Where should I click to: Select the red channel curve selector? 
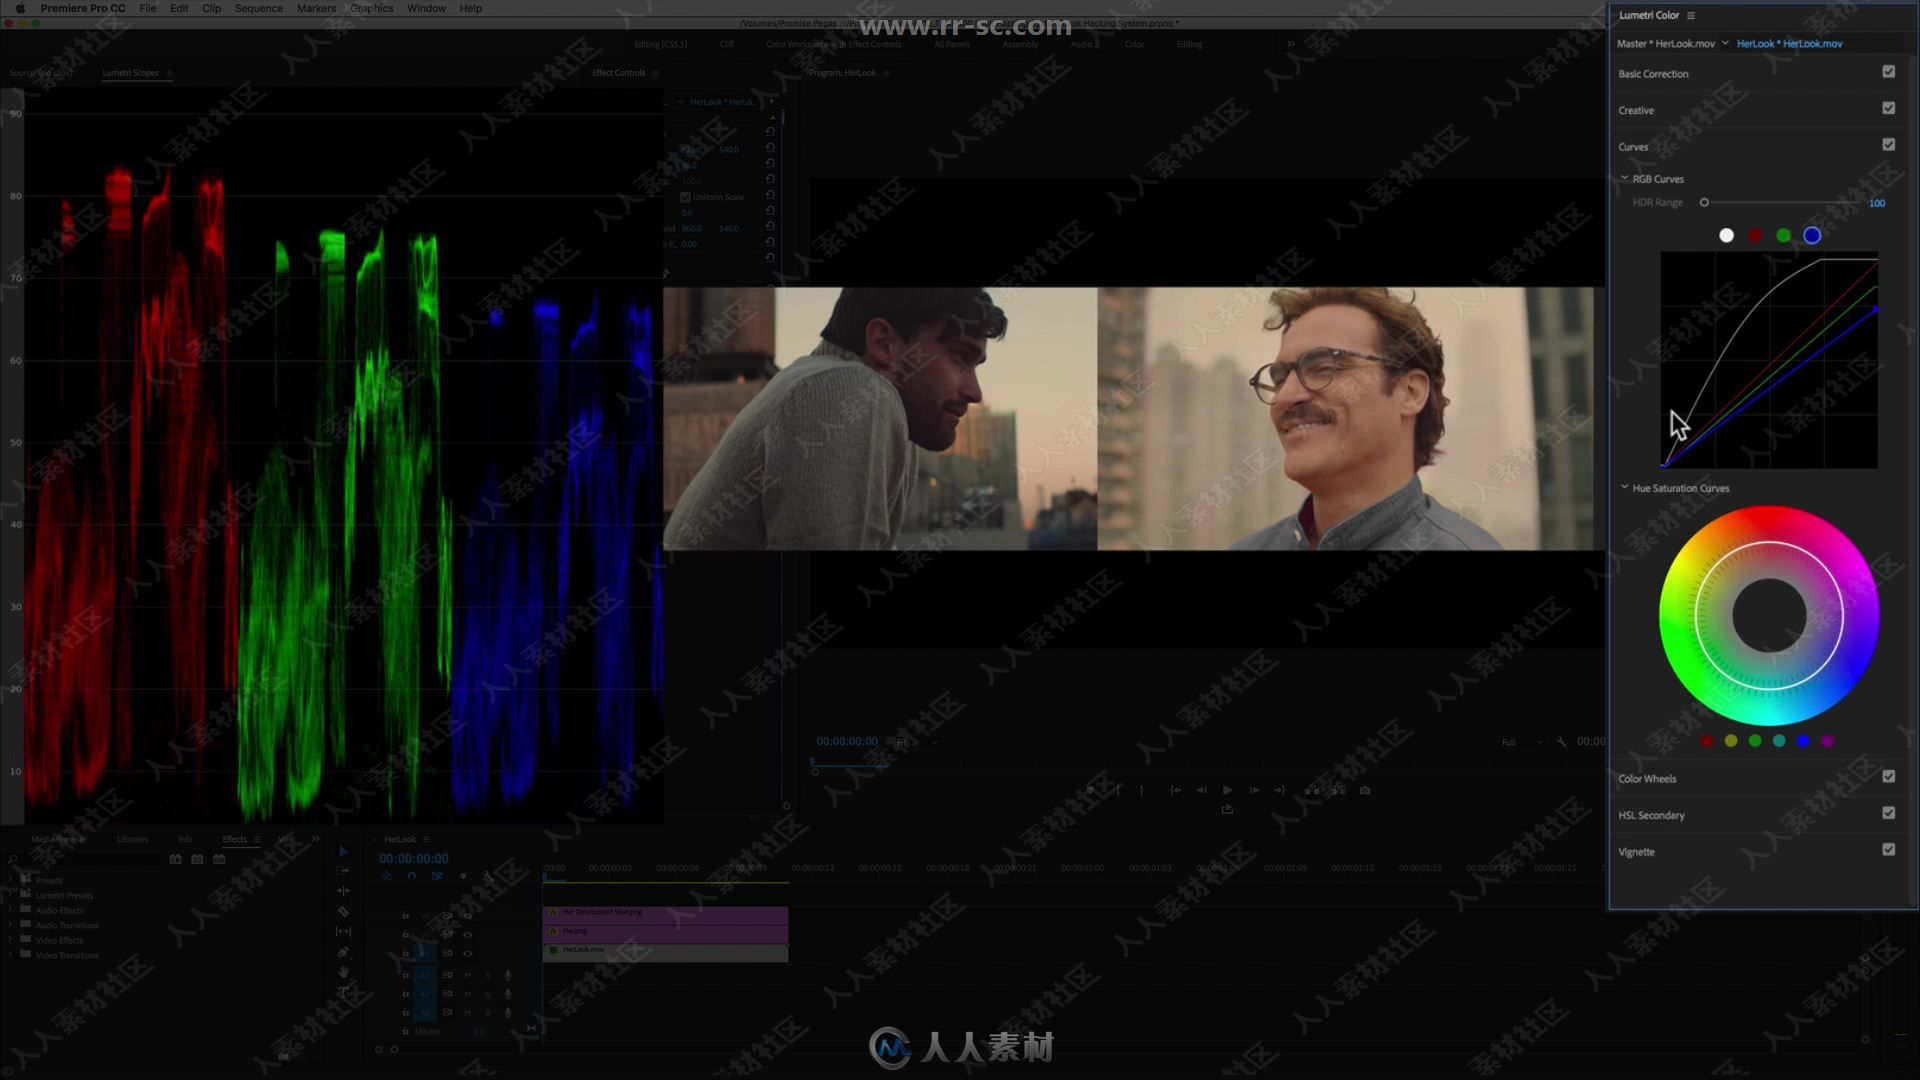pos(1755,235)
